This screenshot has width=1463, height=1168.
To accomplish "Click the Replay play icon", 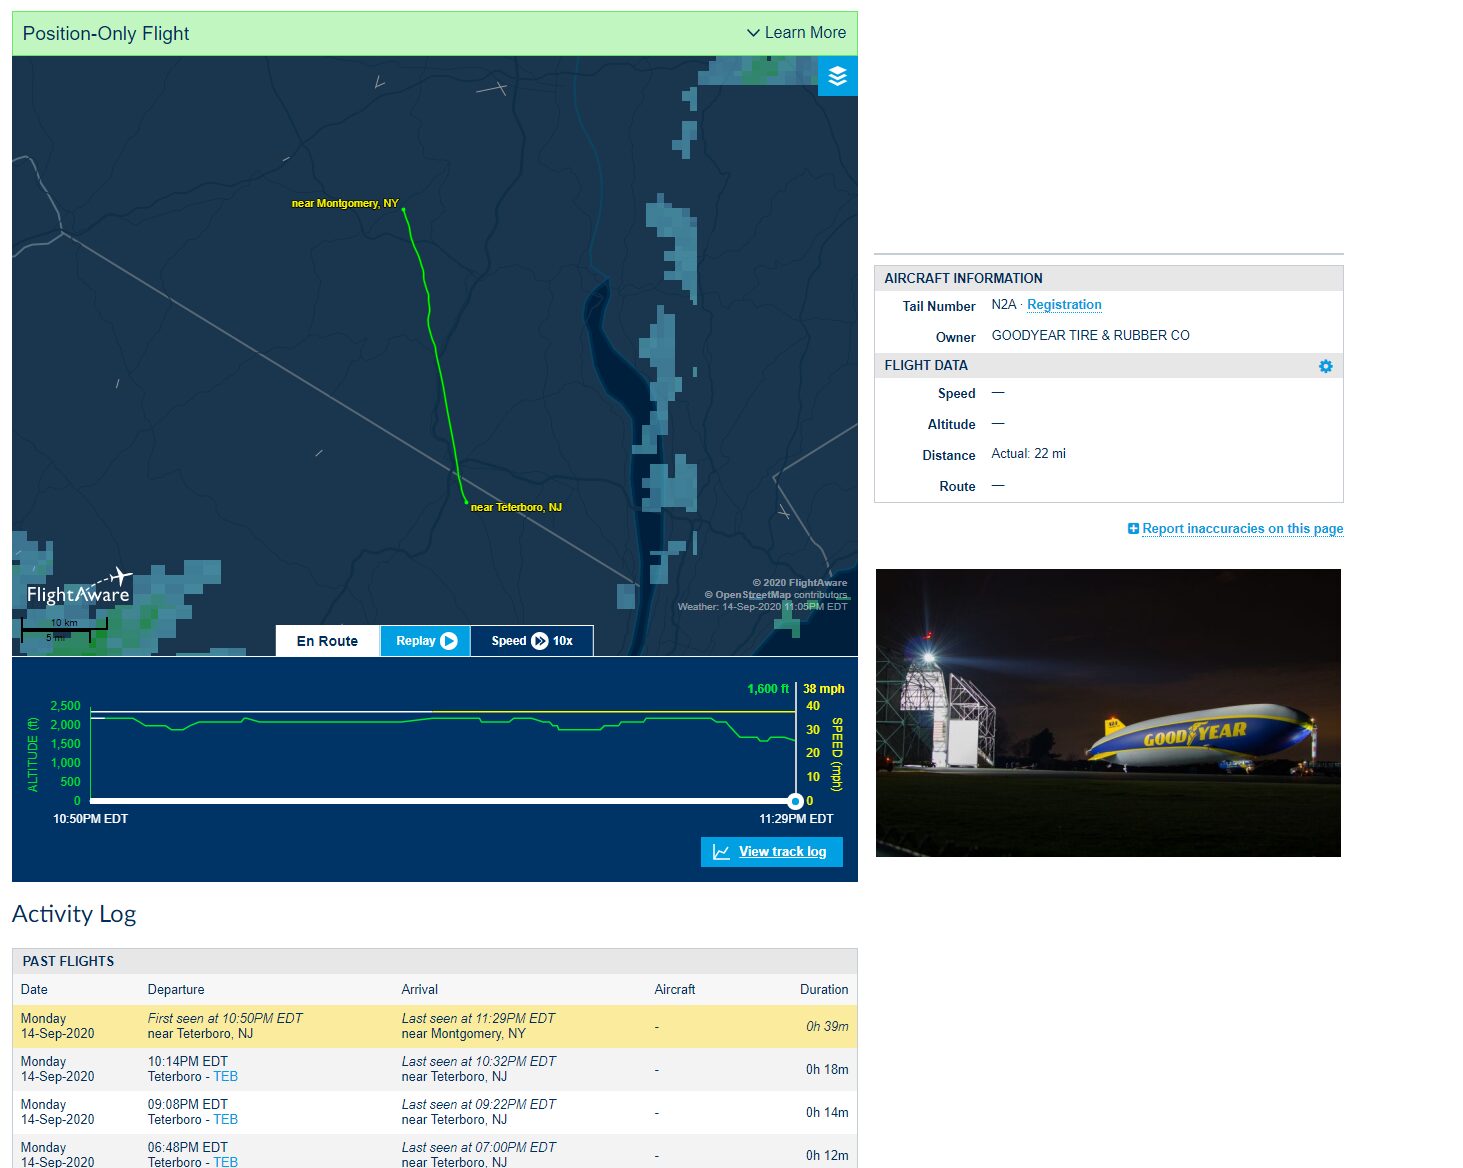I will [x=449, y=641].
